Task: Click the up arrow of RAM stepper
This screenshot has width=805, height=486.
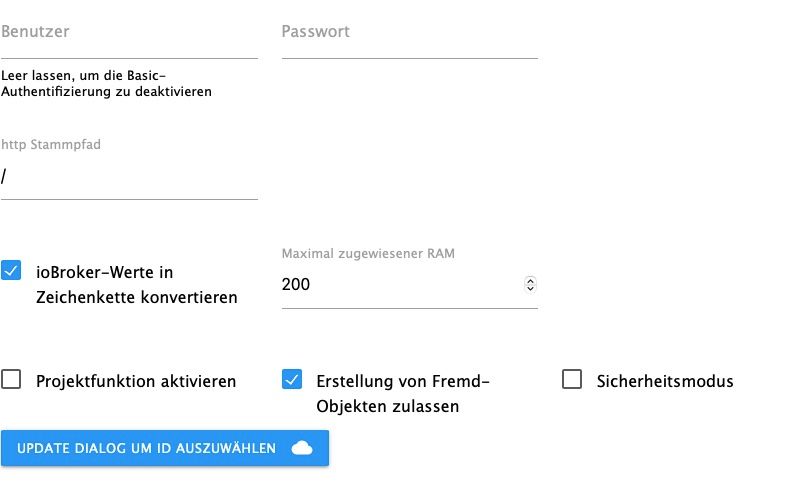Action: (530, 280)
